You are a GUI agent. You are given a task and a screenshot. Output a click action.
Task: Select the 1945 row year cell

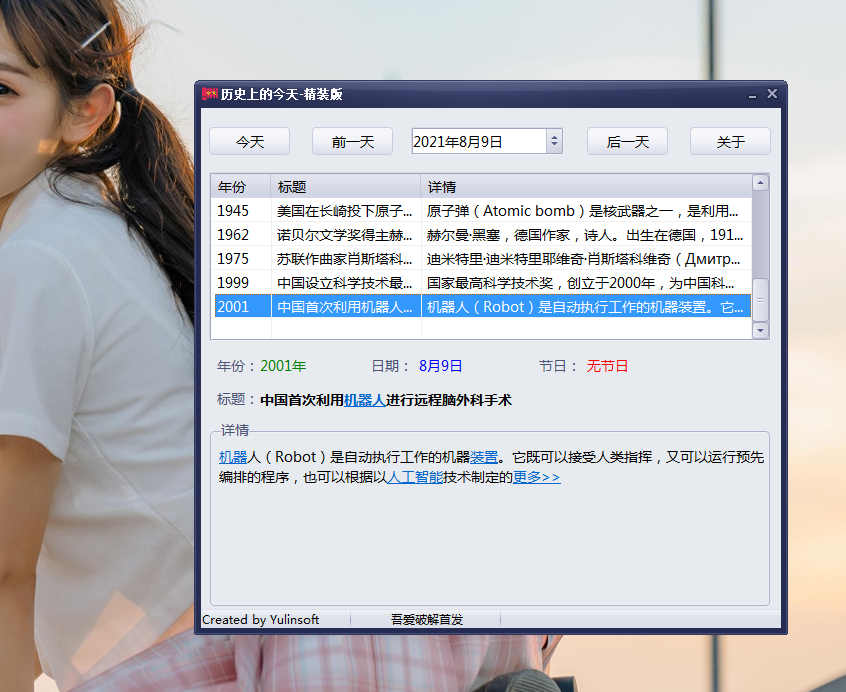[233, 211]
